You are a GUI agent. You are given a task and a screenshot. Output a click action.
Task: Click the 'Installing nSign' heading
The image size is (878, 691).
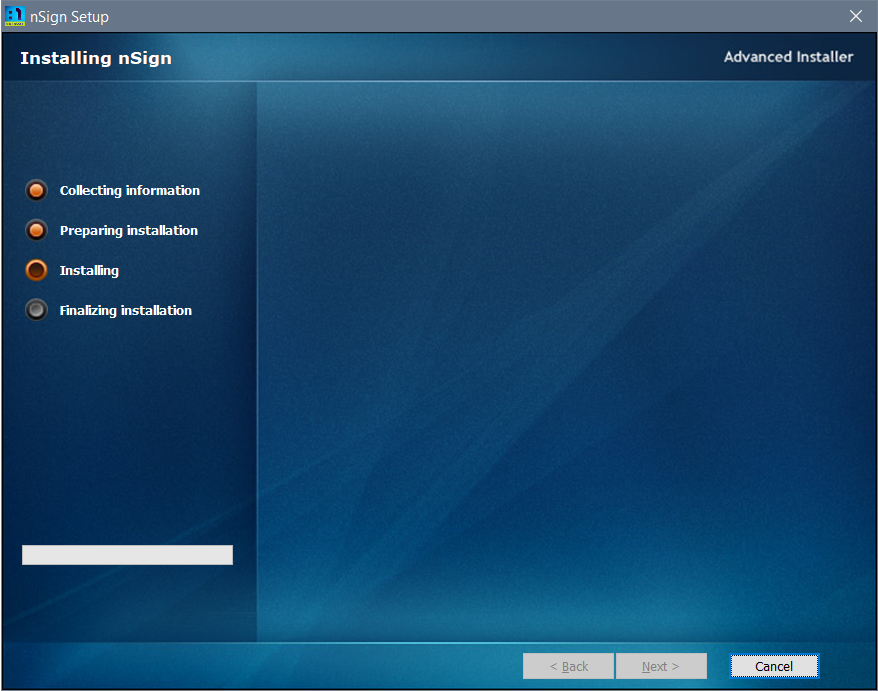pyautogui.click(x=96, y=58)
